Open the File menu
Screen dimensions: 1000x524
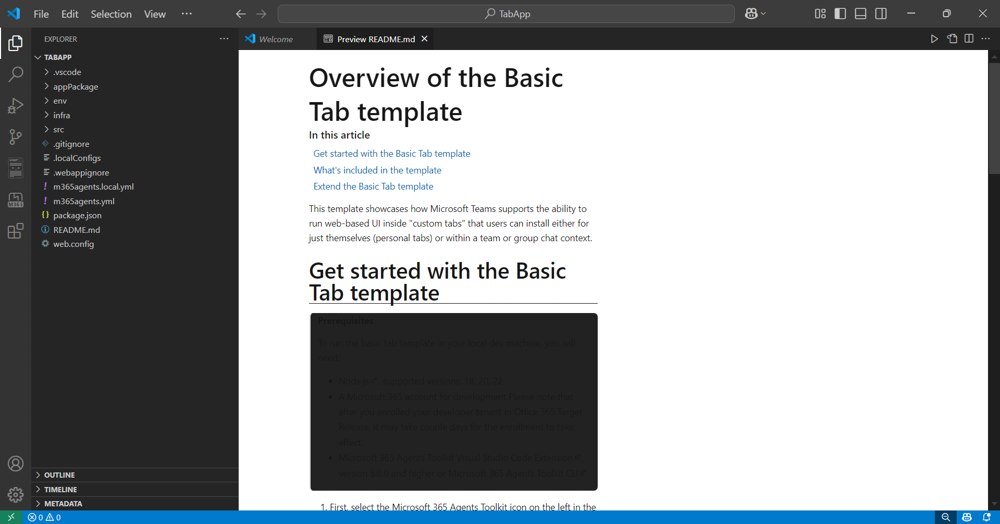pyautogui.click(x=41, y=13)
